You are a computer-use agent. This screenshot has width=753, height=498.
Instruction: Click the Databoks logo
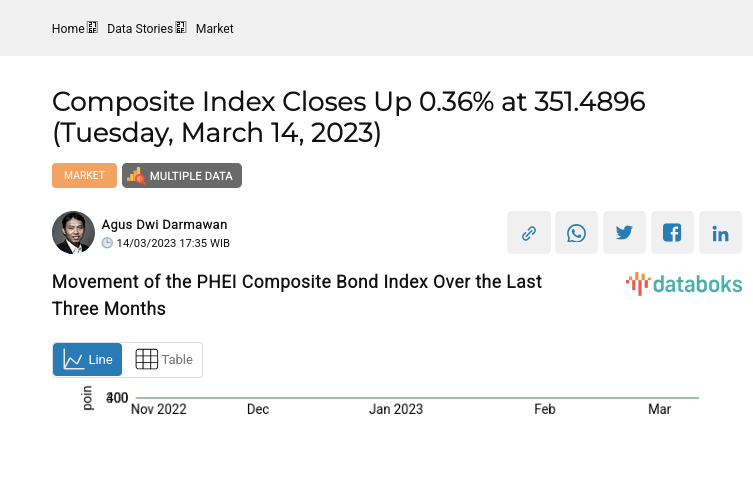click(684, 284)
